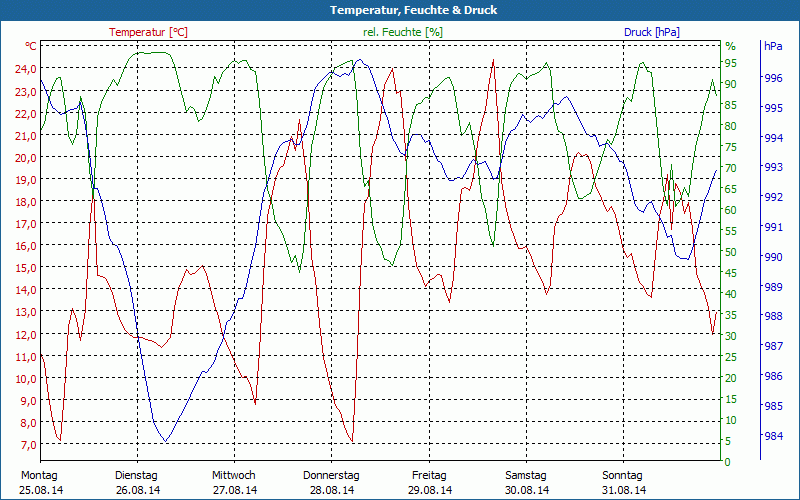This screenshot has width=800, height=500.
Task: Click the '24,0' temperature axis value
Action: click(25, 69)
